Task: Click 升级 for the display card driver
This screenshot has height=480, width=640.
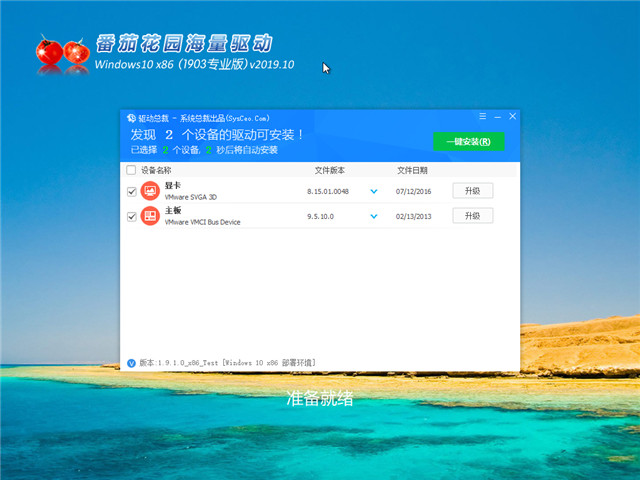Action: (472, 190)
